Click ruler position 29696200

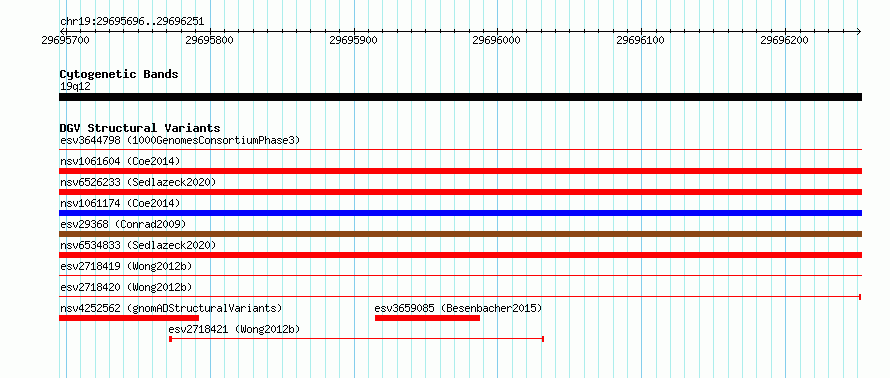coord(784,40)
